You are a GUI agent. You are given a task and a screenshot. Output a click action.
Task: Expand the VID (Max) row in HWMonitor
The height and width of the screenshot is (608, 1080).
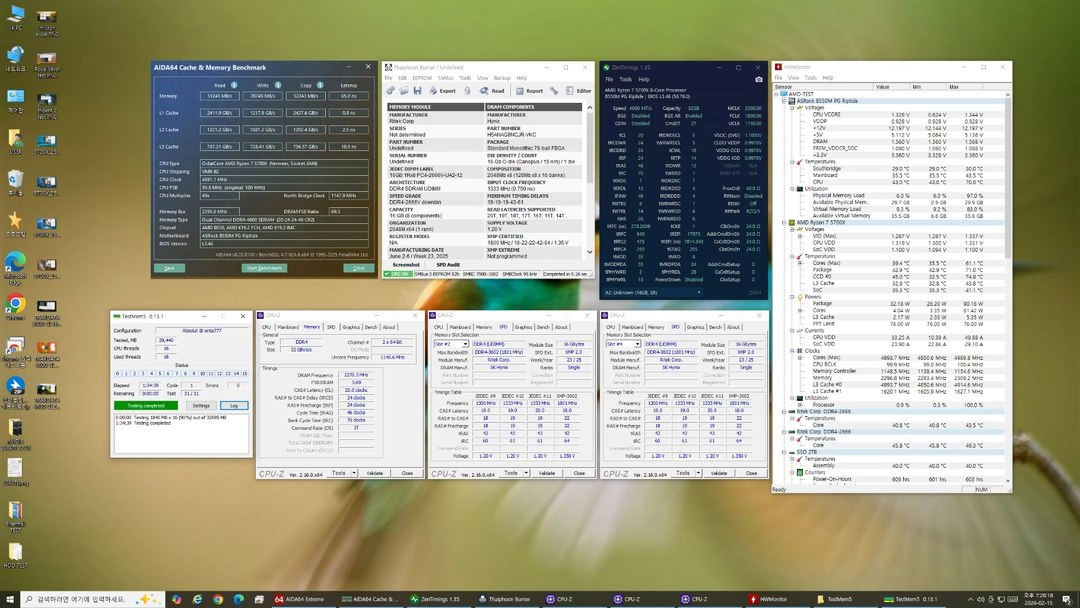point(800,235)
